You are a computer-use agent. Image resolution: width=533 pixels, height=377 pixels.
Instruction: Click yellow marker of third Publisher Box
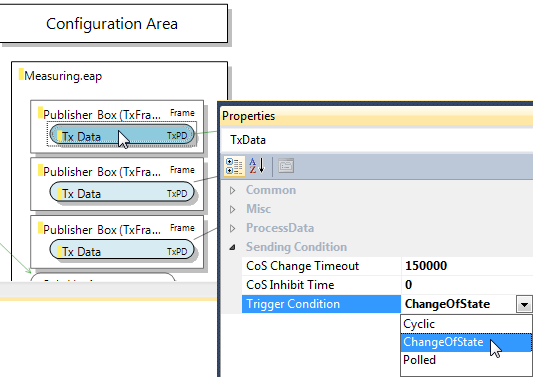tap(40, 228)
